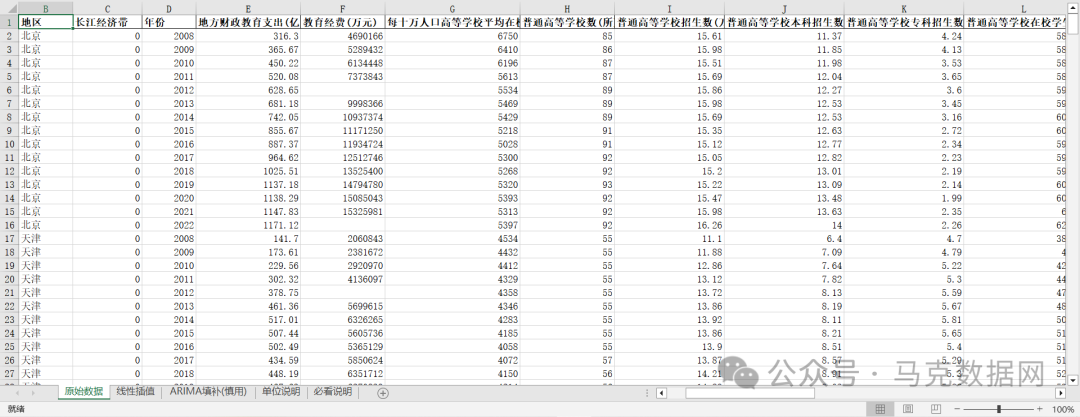Select column F header
The height and width of the screenshot is (417, 1080).
click(x=343, y=8)
